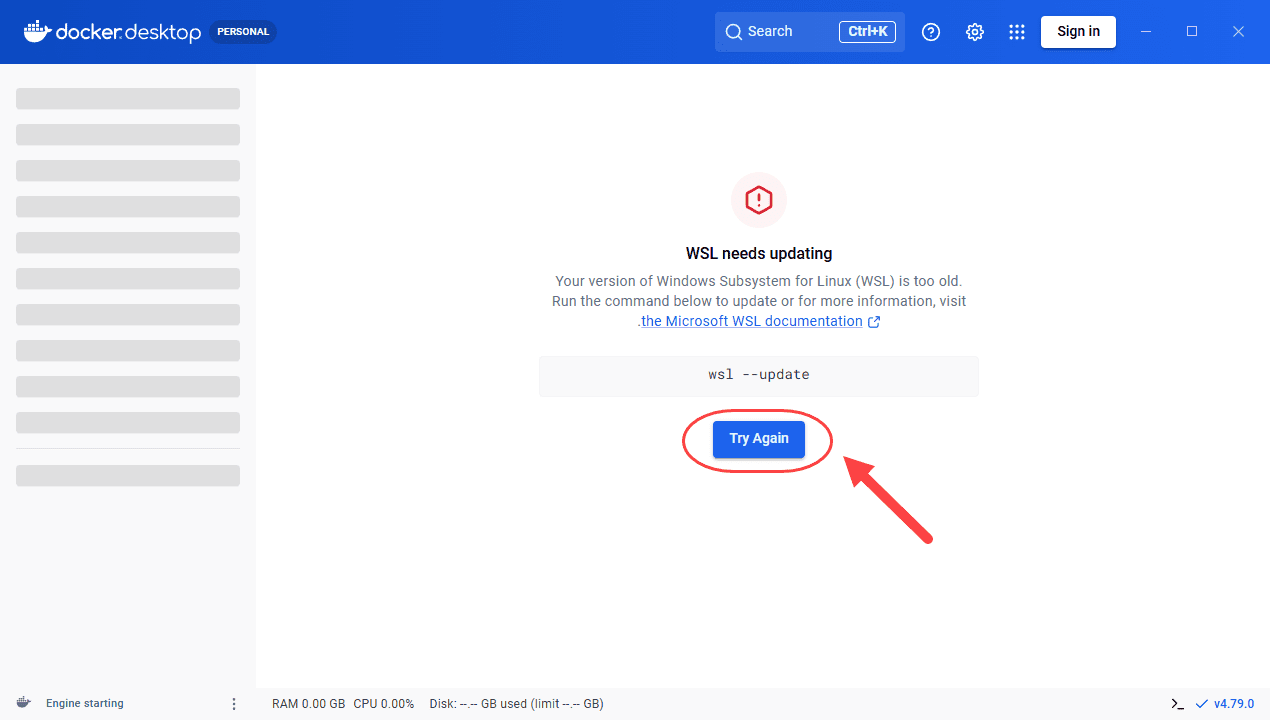Click the red warning hexagon icon
Image resolution: width=1270 pixels, height=720 pixels.
pyautogui.click(x=759, y=200)
